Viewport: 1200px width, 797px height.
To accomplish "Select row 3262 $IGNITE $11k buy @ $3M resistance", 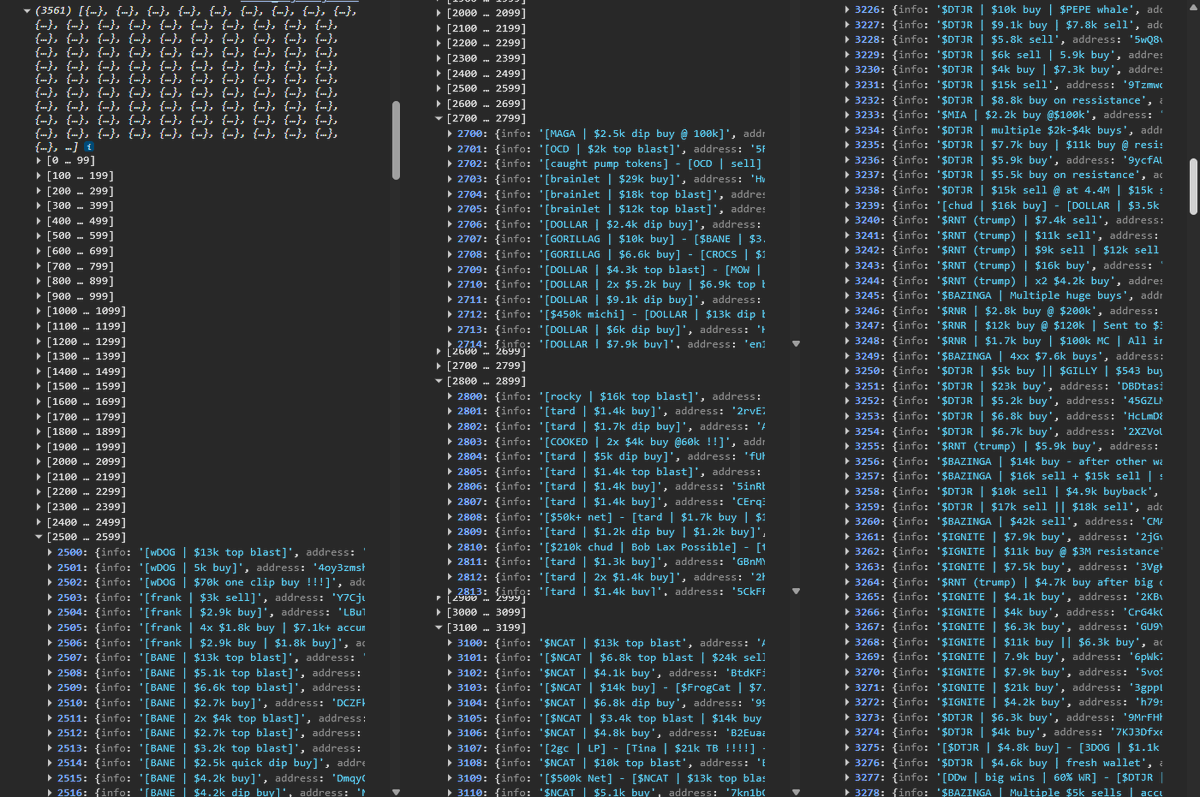I will [1005, 552].
